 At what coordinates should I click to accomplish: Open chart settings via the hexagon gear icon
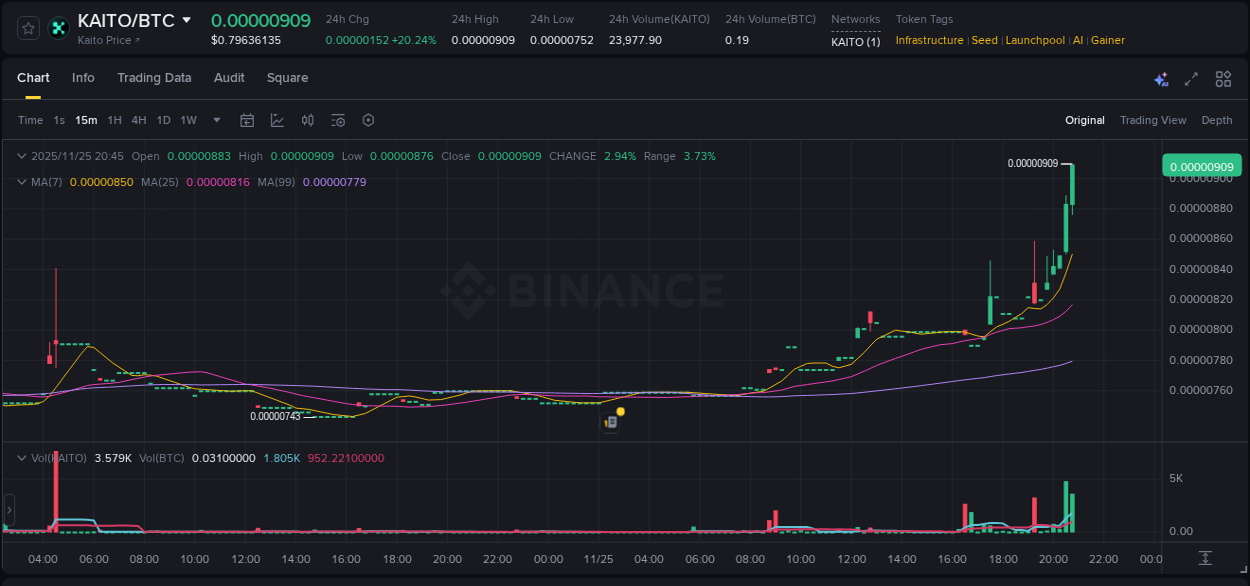click(x=367, y=120)
